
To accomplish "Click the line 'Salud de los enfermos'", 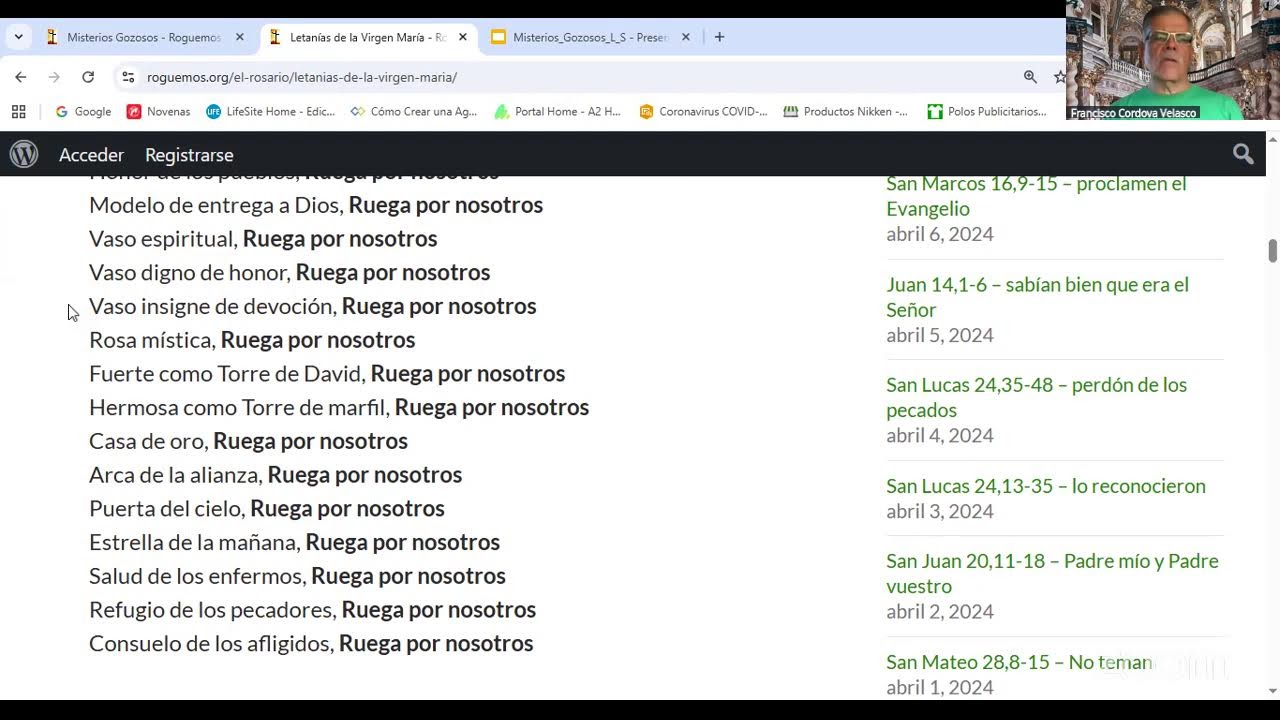I will [297, 576].
